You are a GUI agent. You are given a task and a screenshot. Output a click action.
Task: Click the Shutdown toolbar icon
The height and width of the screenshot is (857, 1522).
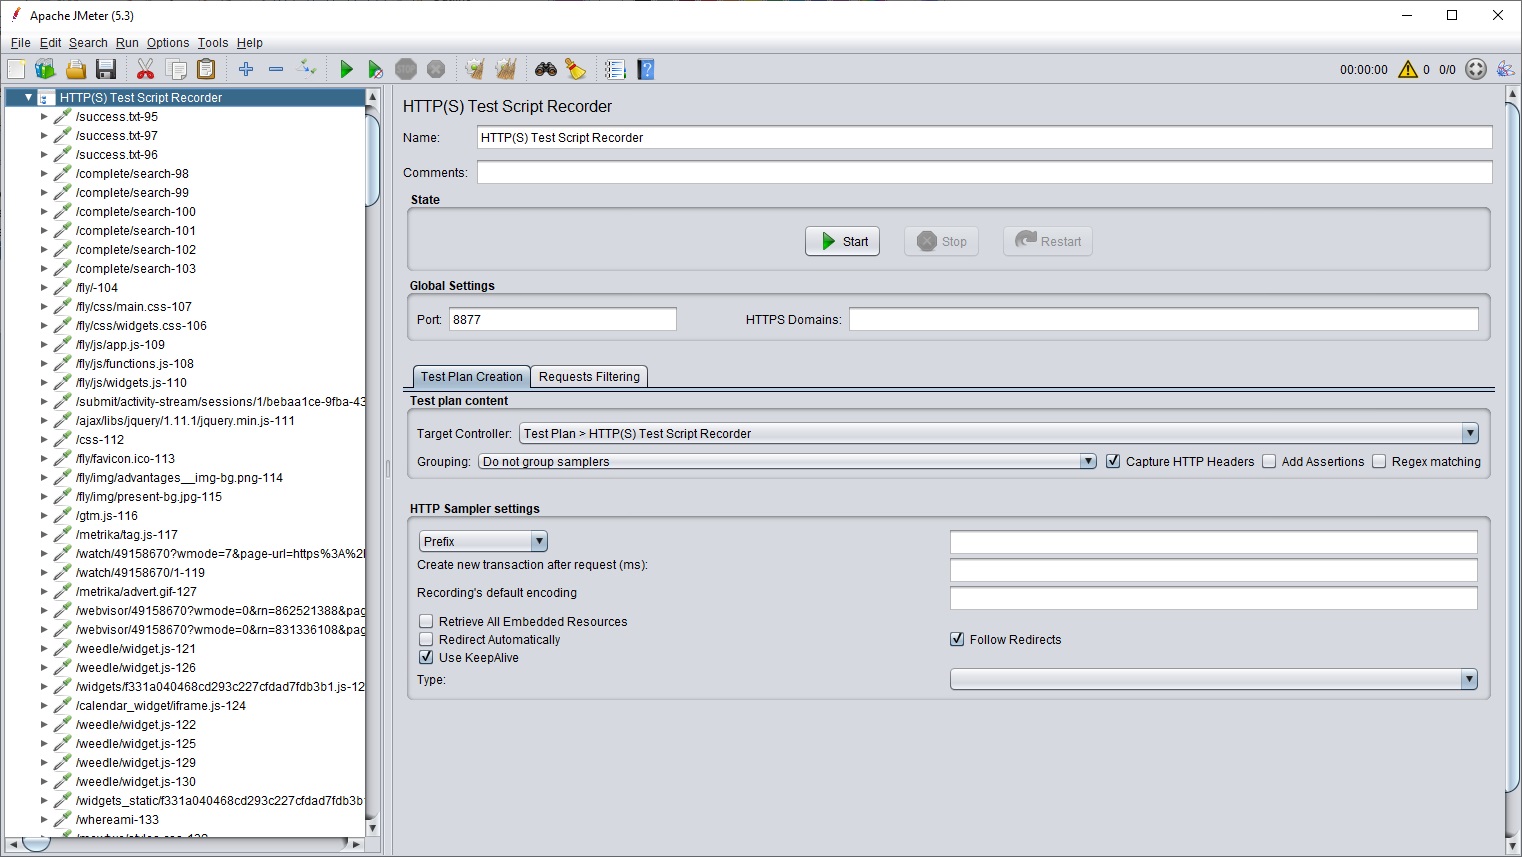436,69
